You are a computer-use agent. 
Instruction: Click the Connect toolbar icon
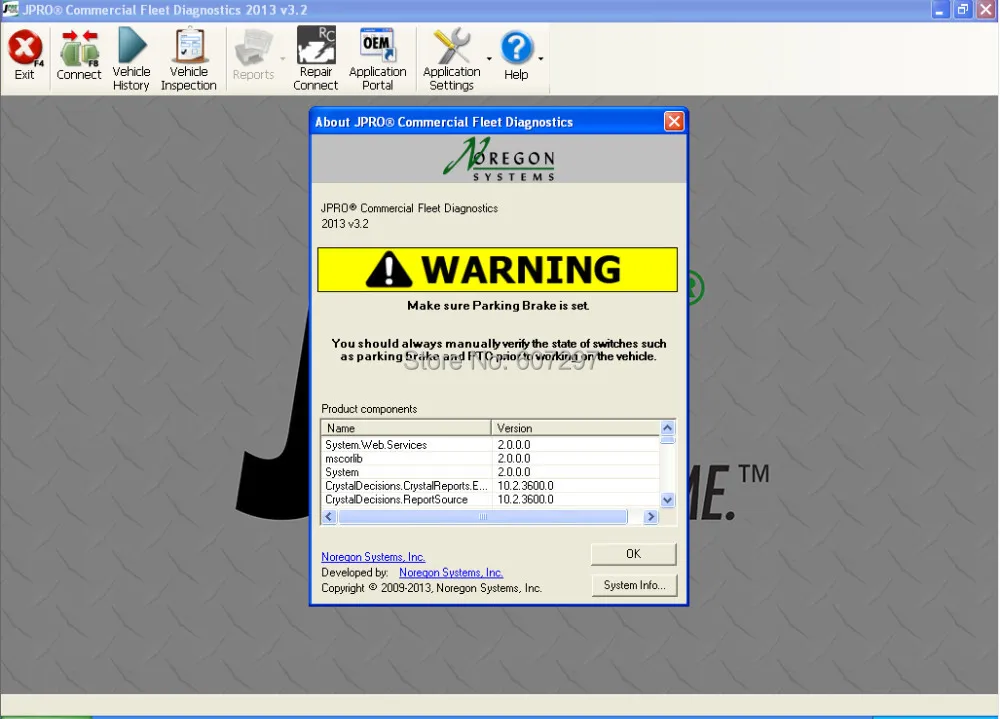(79, 55)
